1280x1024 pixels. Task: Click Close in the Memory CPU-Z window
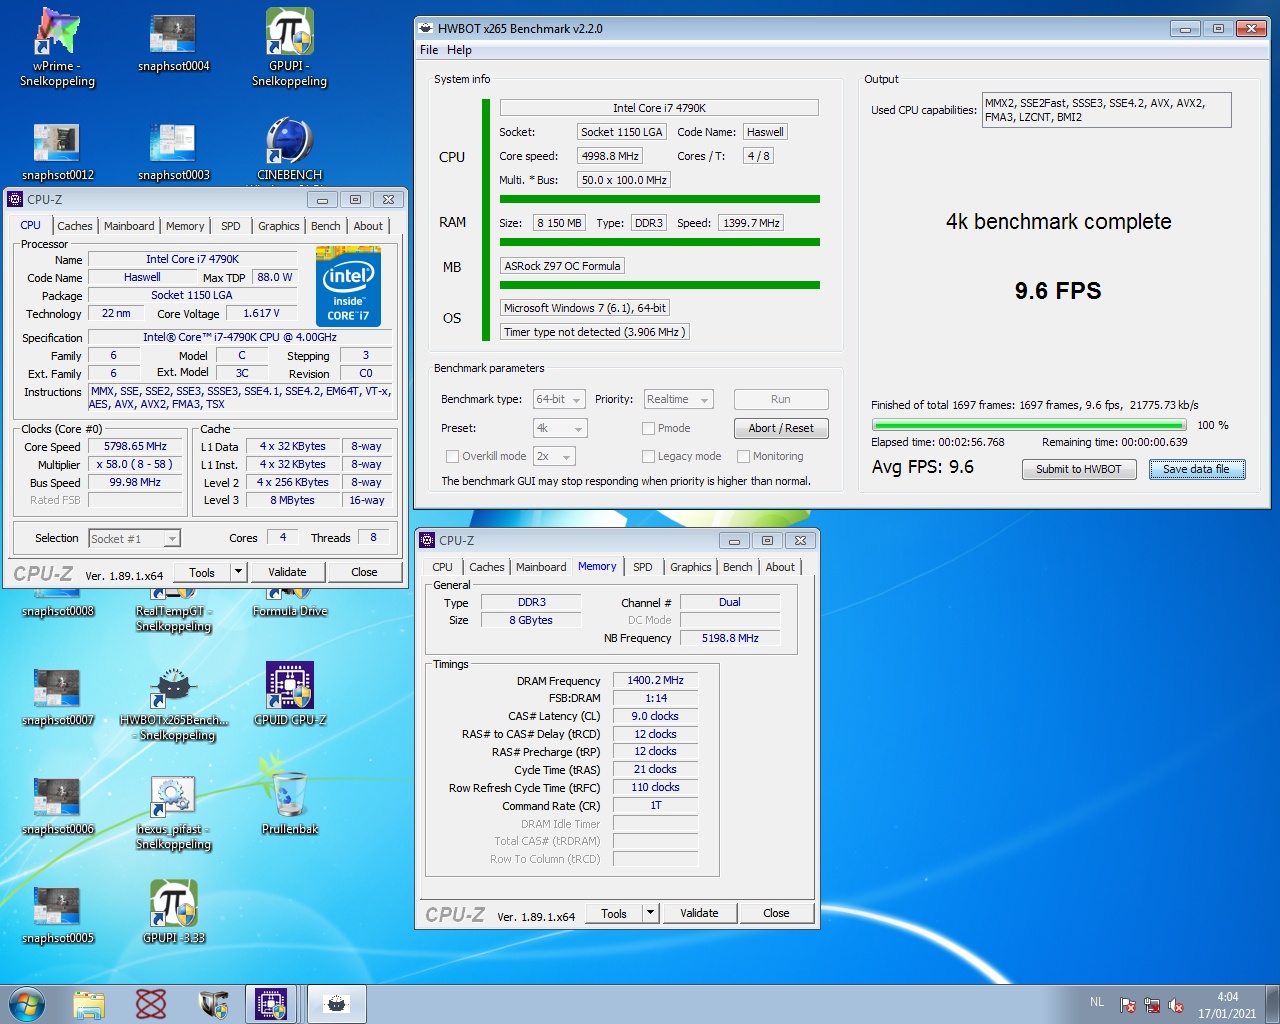776,913
